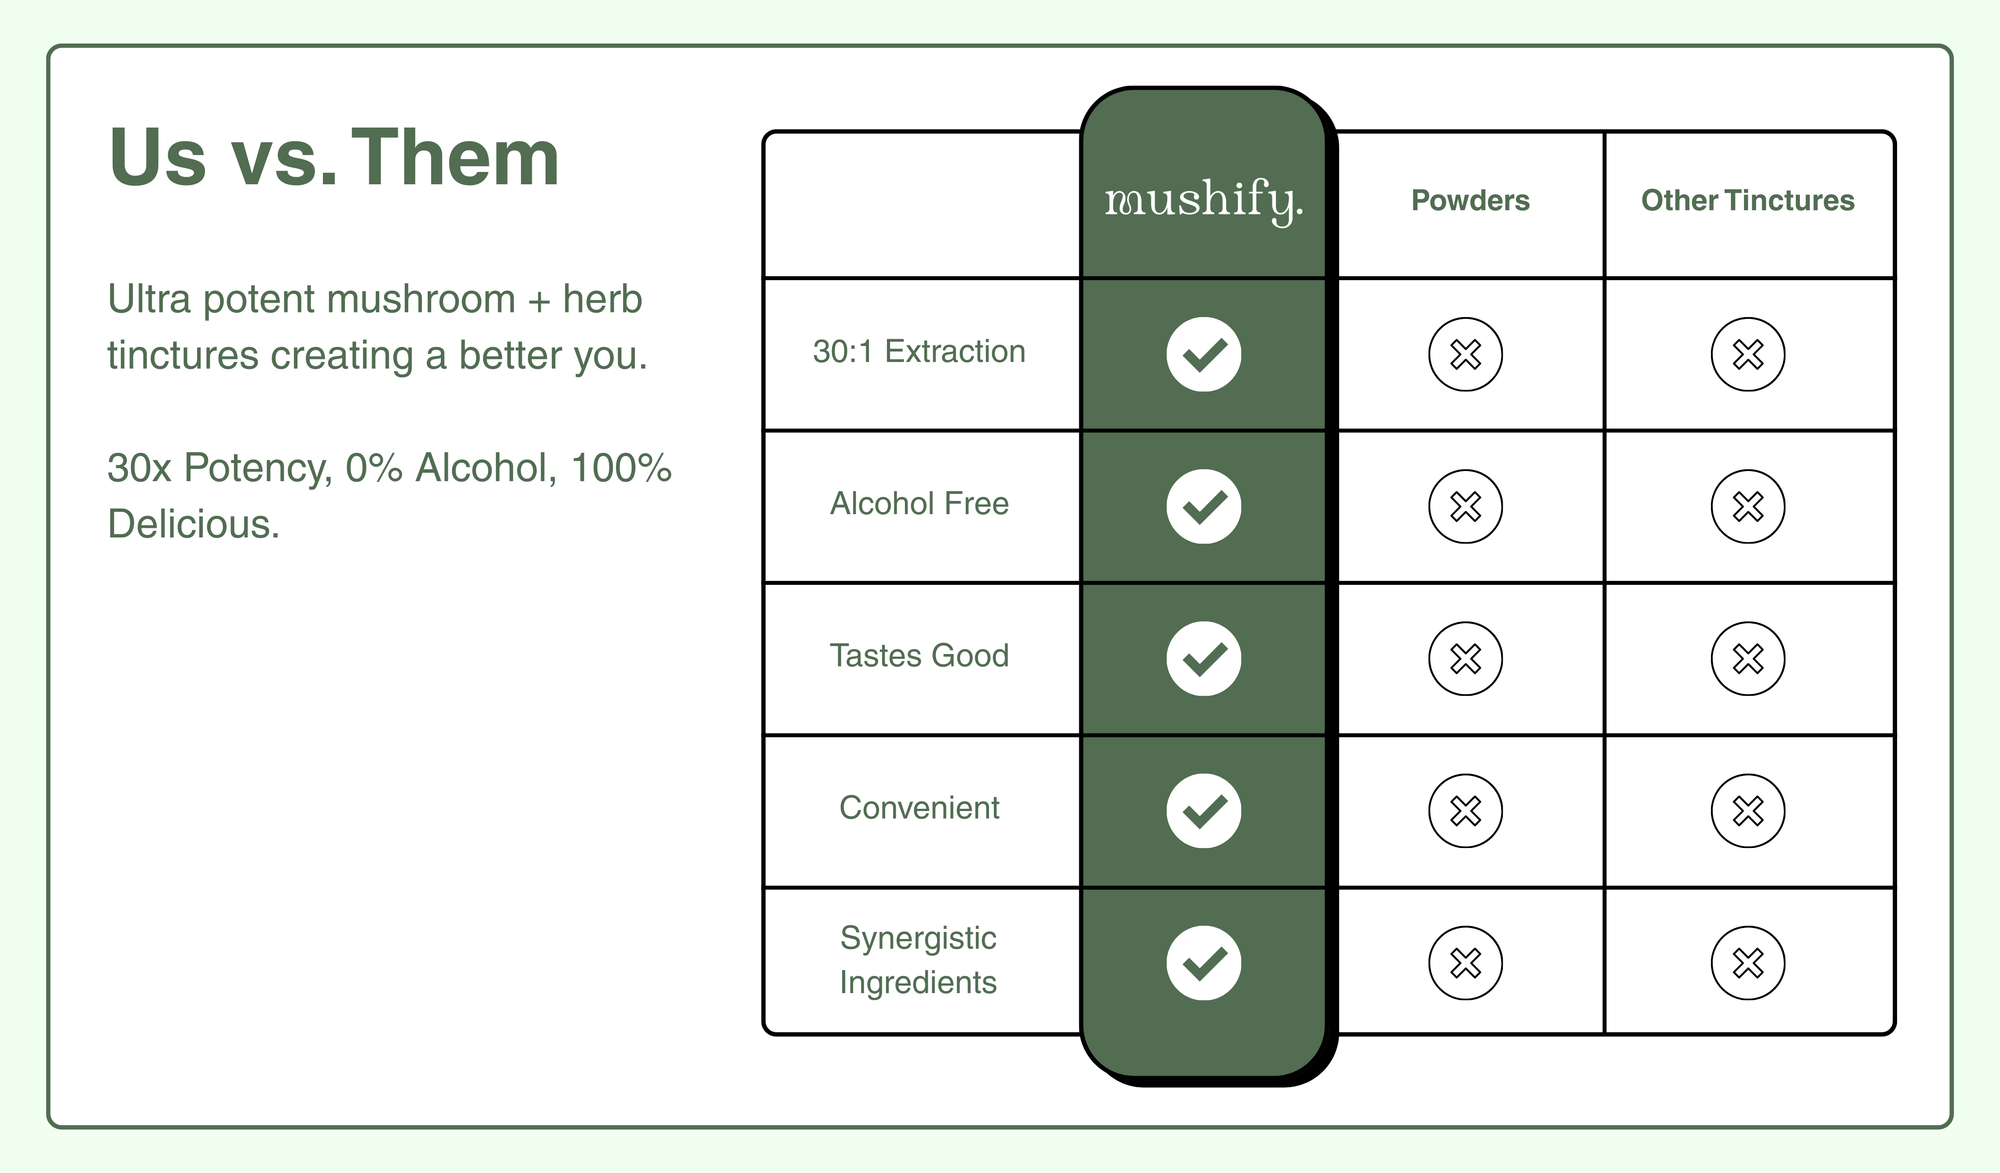Click the 30x Potency tagline text
Viewport: 2000px width, 1173px height.
point(389,496)
